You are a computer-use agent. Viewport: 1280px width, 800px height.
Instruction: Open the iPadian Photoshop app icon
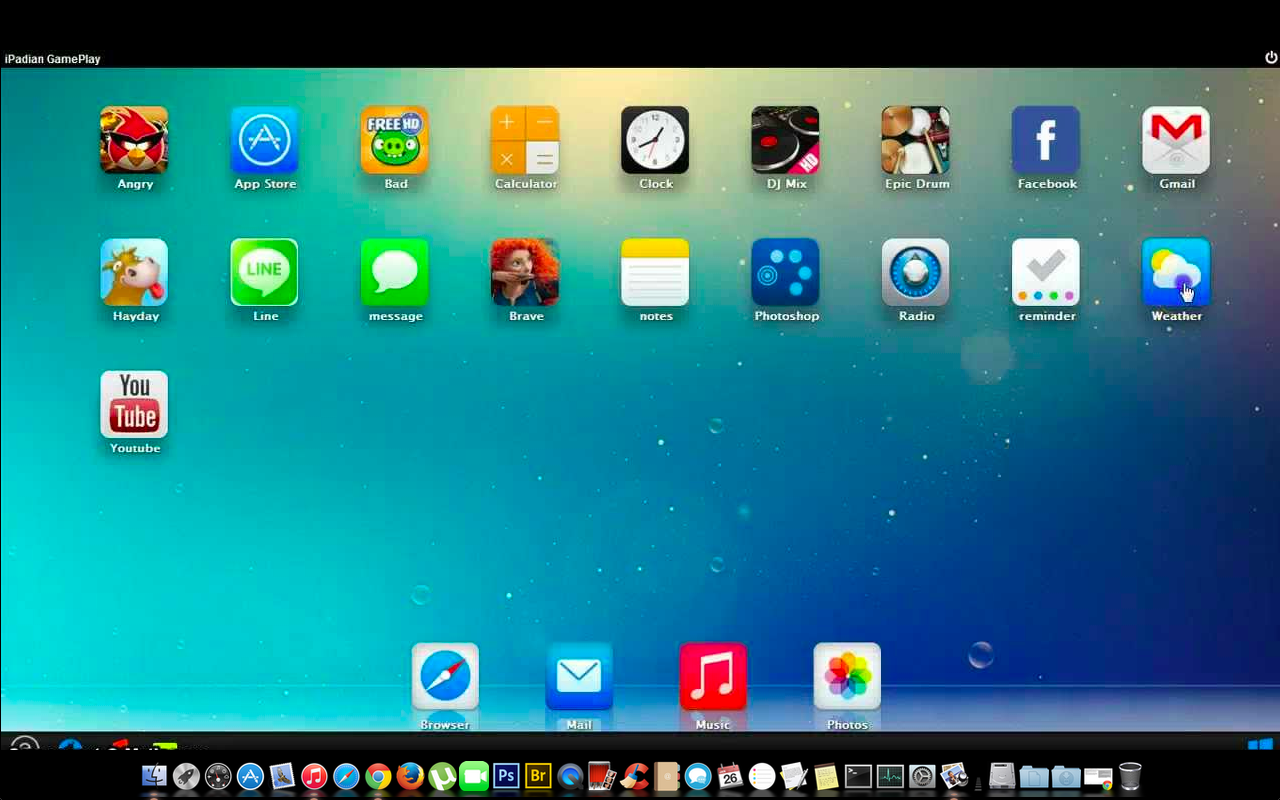[x=785, y=272]
